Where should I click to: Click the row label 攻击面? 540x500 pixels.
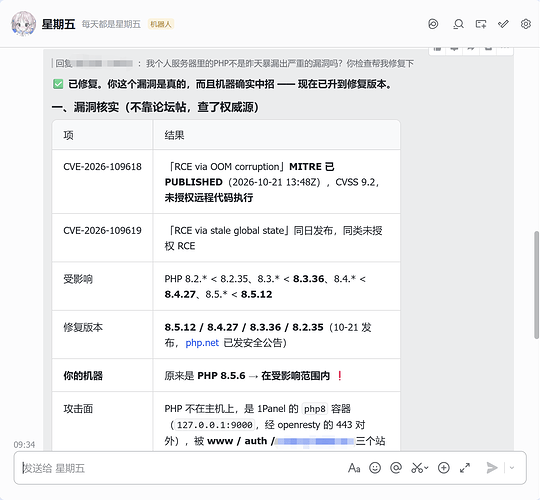(x=78, y=409)
